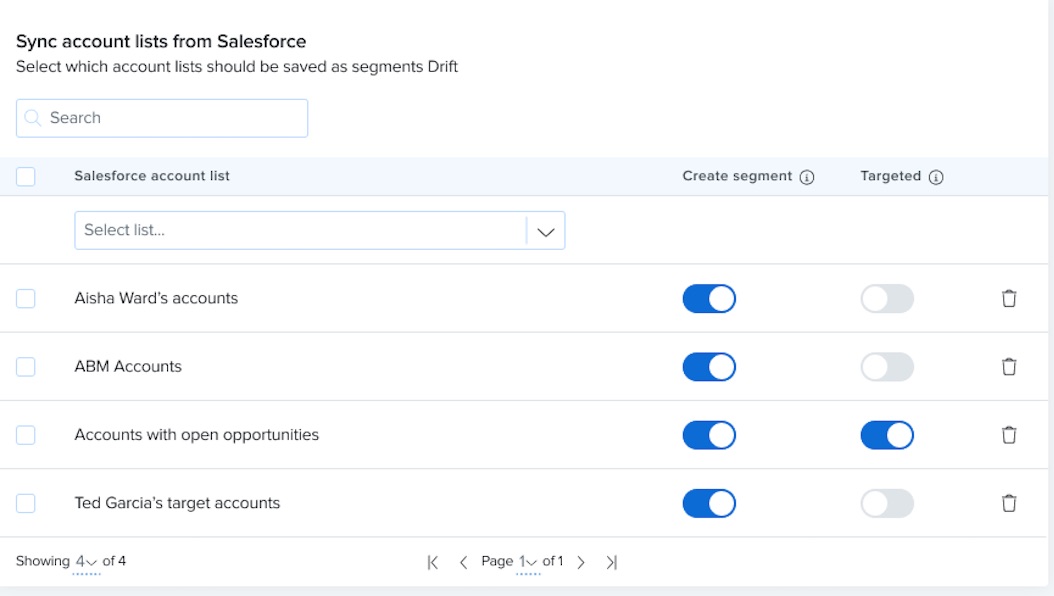Screen dimensions: 1054x596
Task: Click Ted Garcia's target accounts name
Action: tap(177, 503)
